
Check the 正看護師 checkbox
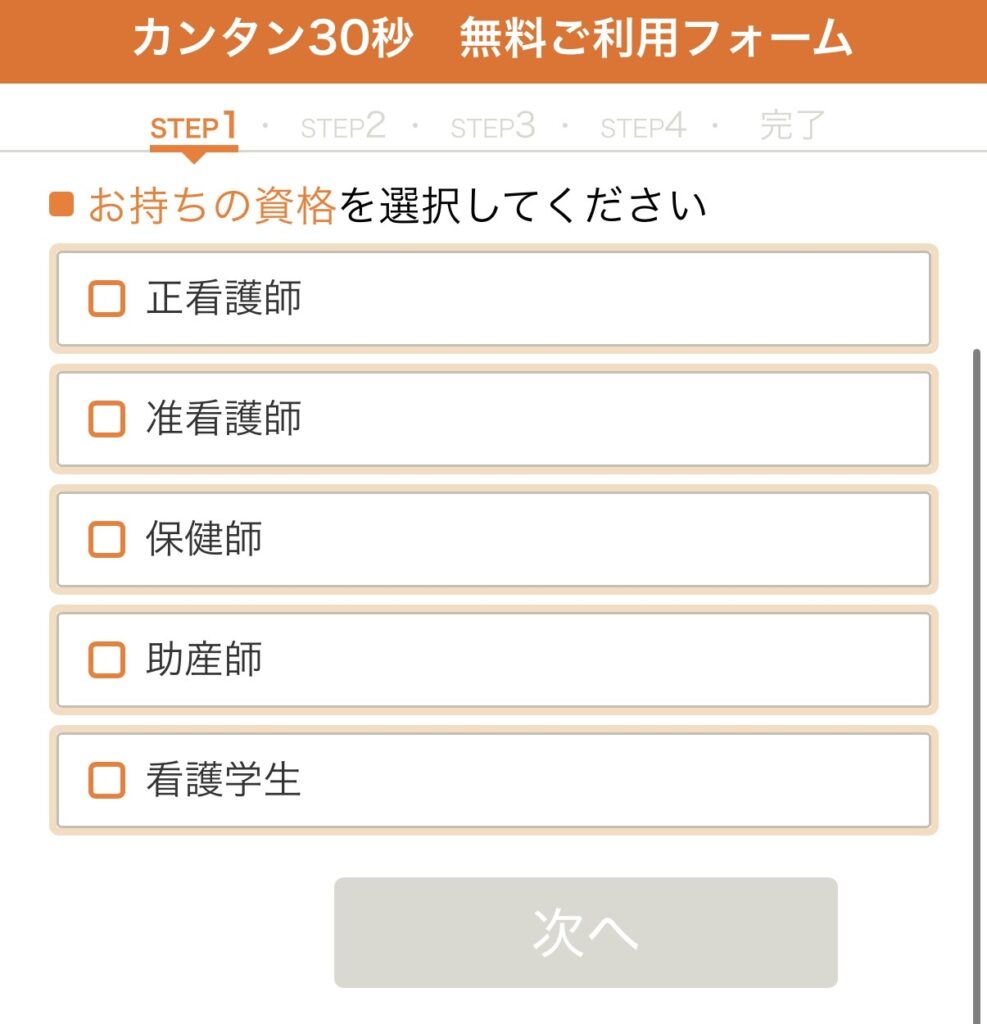click(107, 299)
